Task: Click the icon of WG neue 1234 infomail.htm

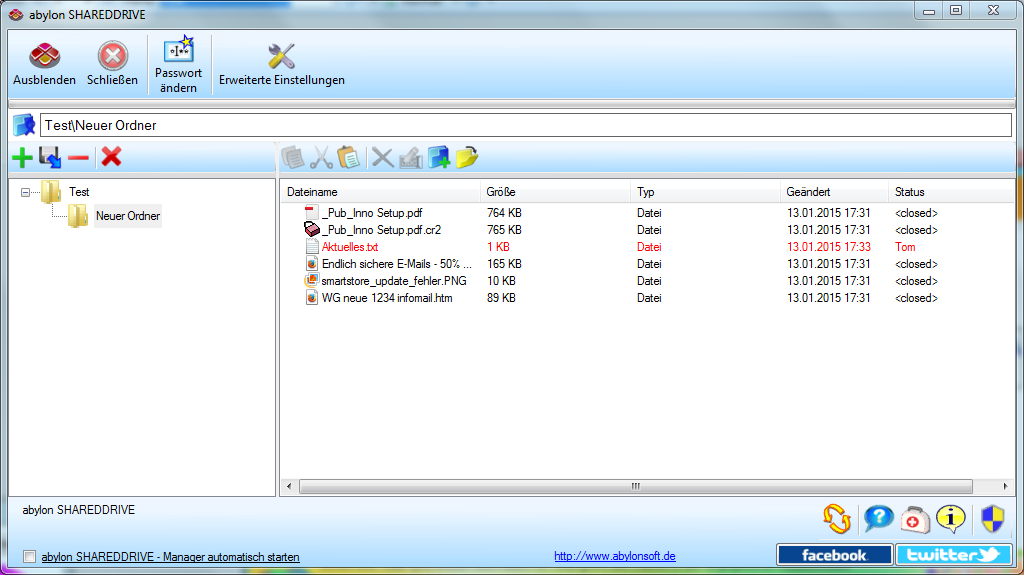Action: pos(312,297)
